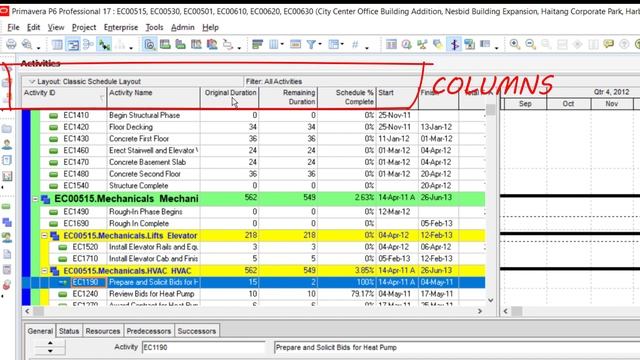The height and width of the screenshot is (360, 640).
Task: Toggle the highlighted blue vertical-line toolbar button
Action: tap(454, 44)
